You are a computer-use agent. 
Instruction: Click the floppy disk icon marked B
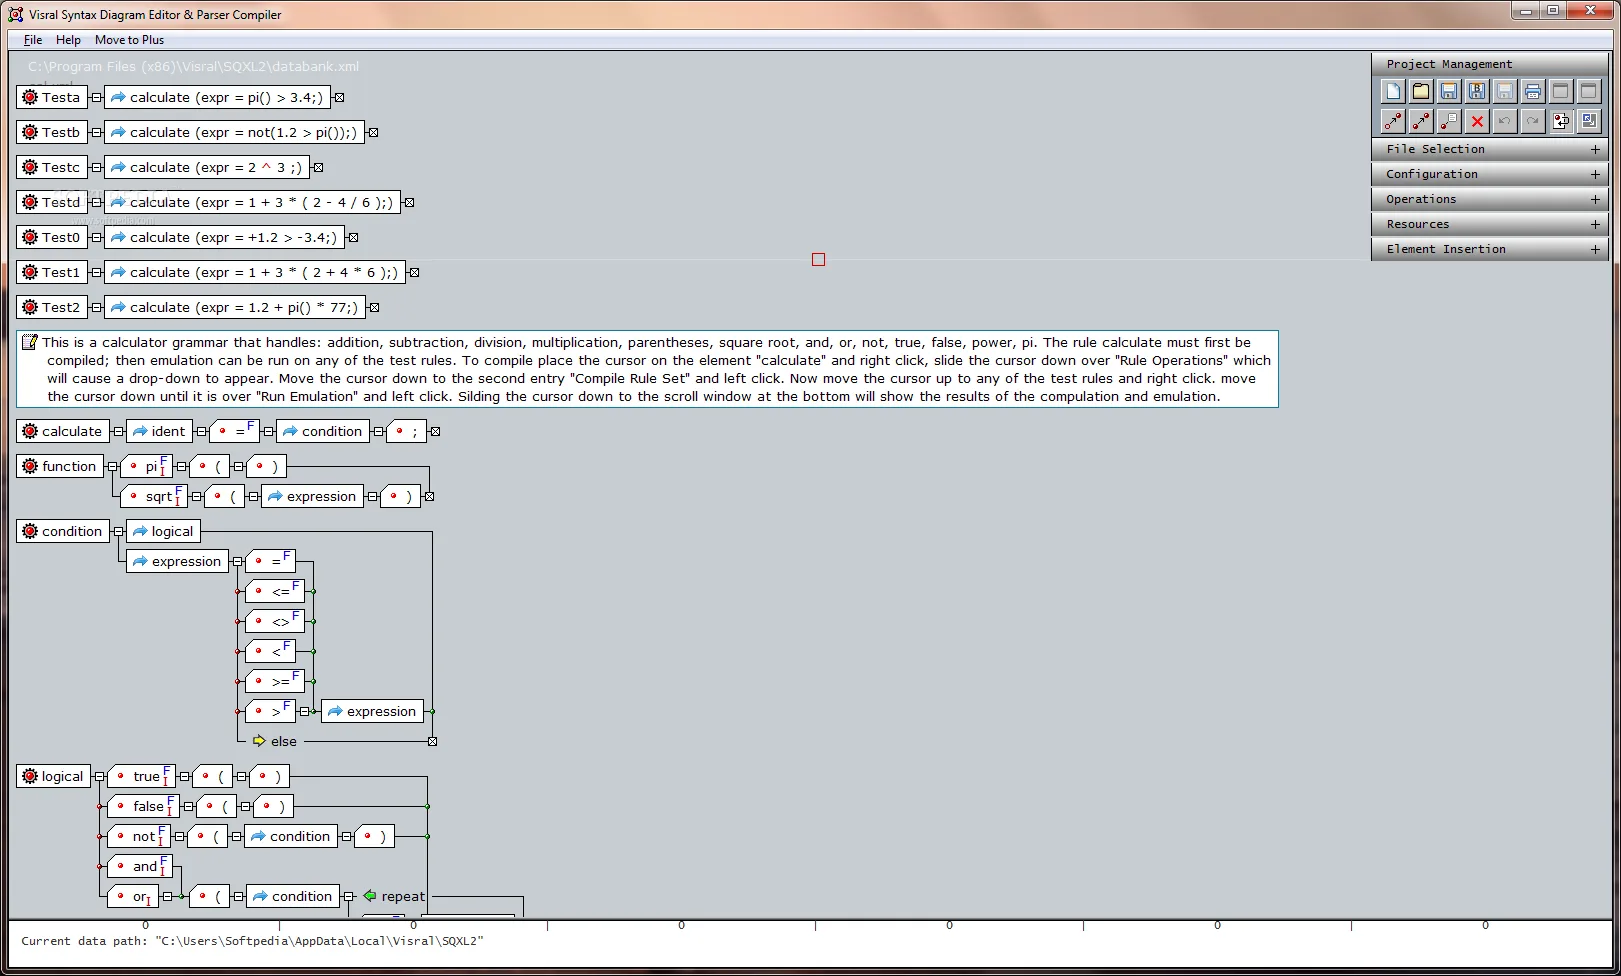tap(1476, 92)
